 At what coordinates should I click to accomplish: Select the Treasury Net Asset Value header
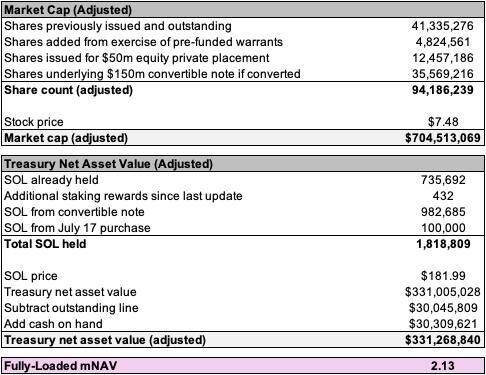[243, 164]
